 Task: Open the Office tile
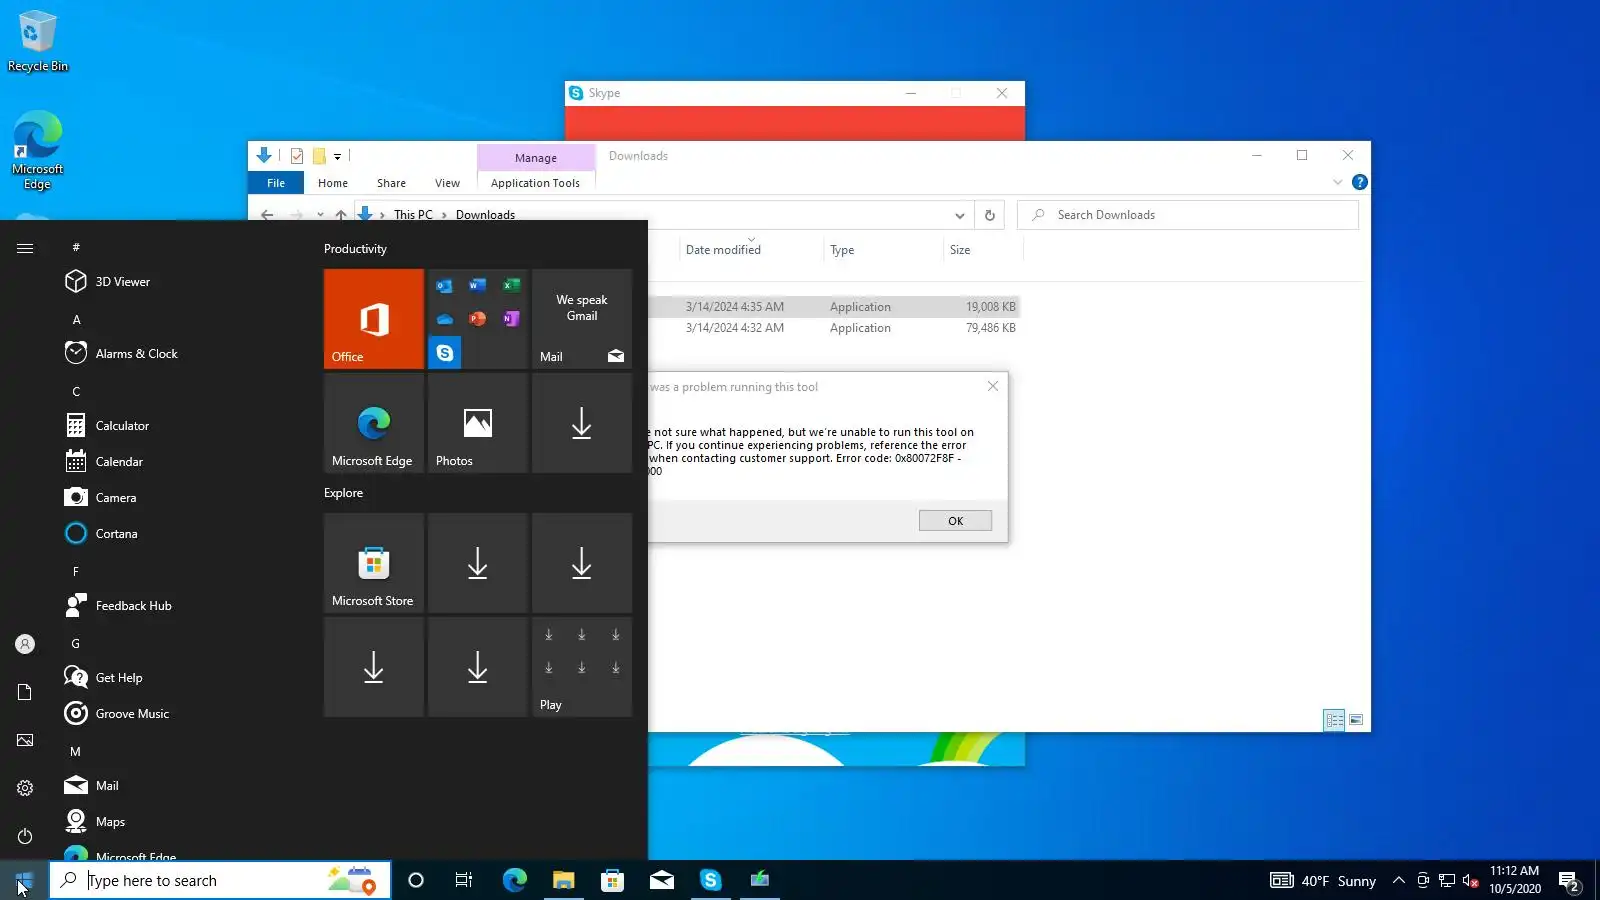point(374,319)
